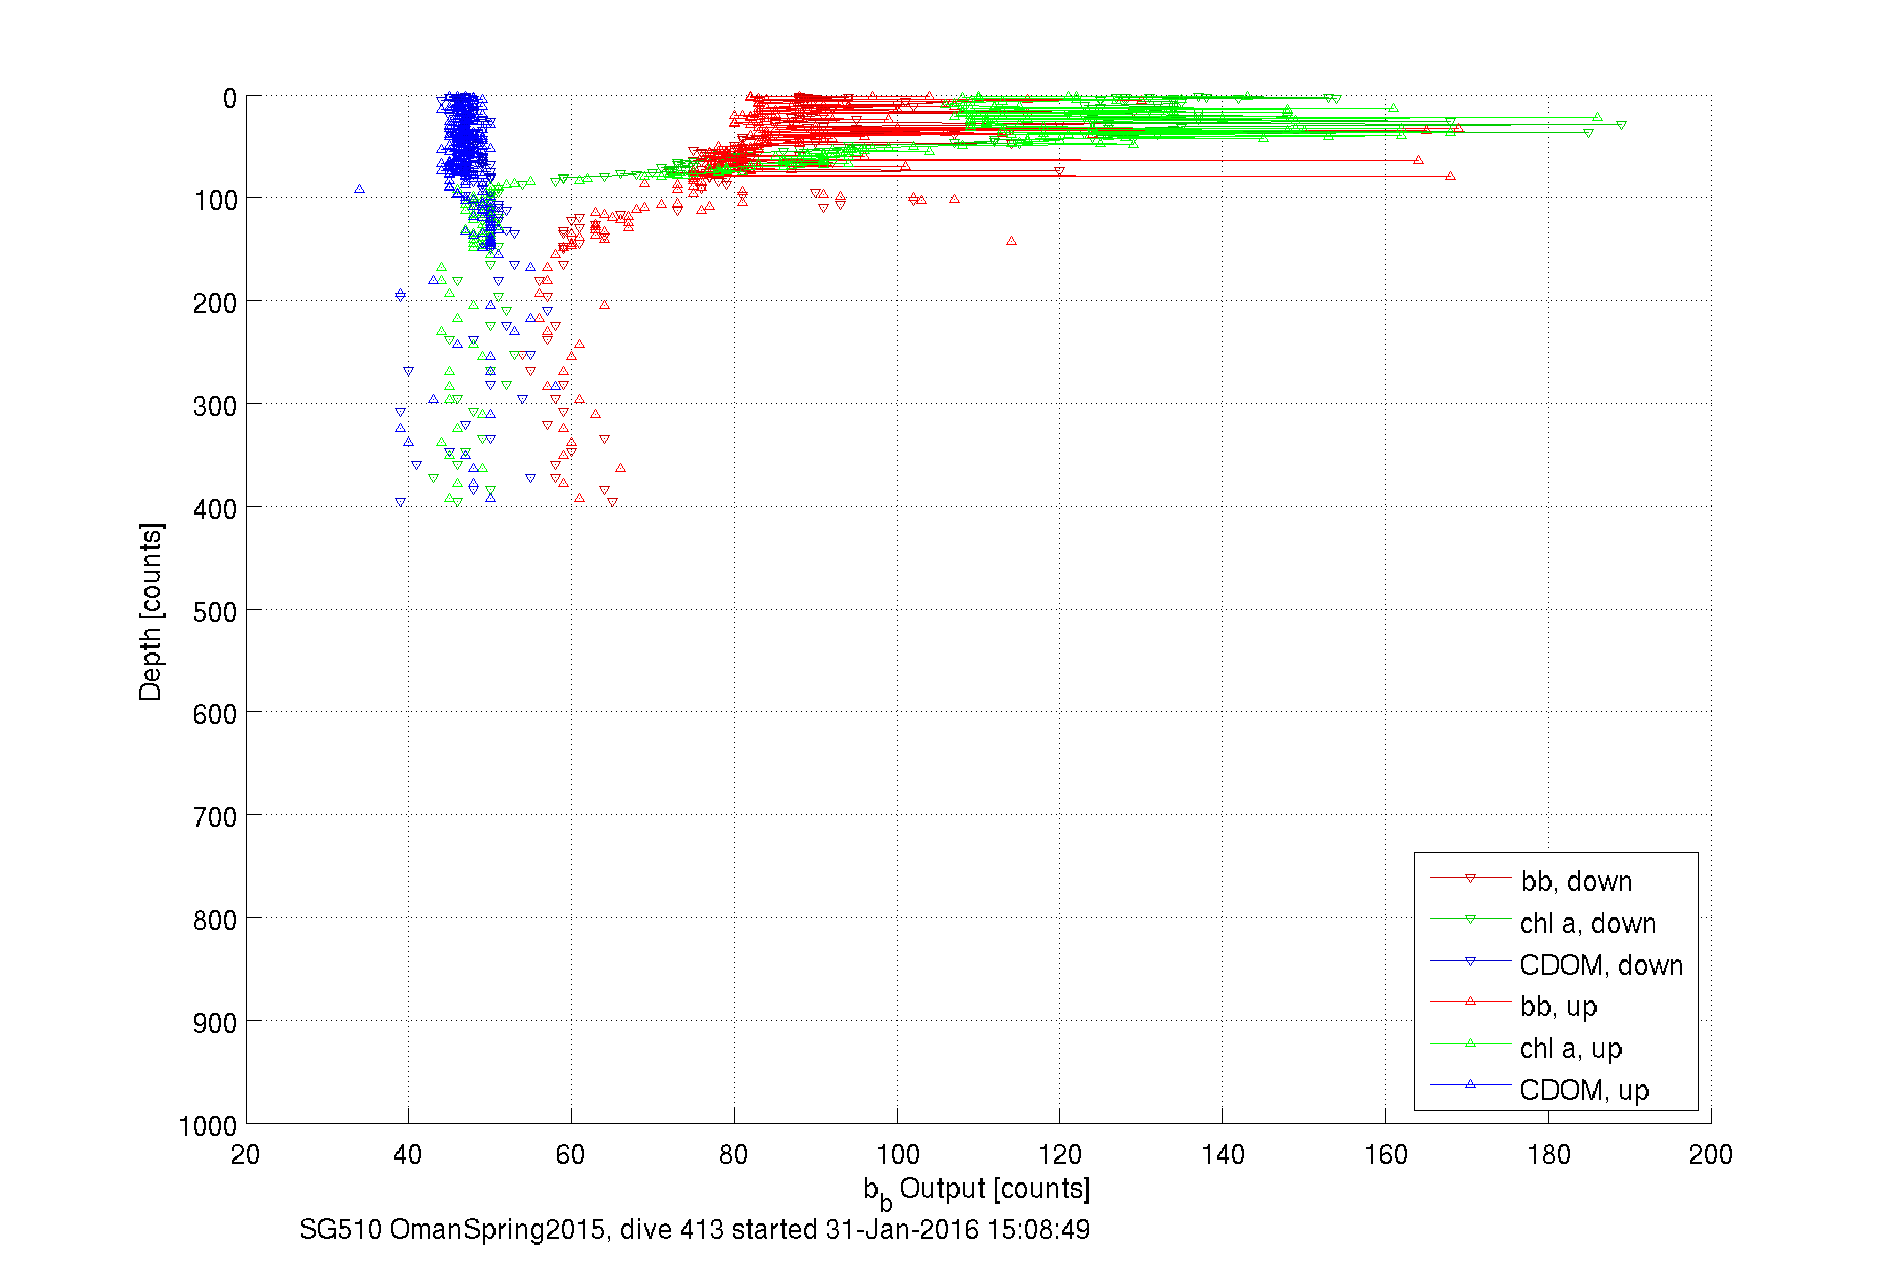Screen dimensions: 1891x1262
Task: Click the x-axis tick label 60
Action: pos(571,1155)
